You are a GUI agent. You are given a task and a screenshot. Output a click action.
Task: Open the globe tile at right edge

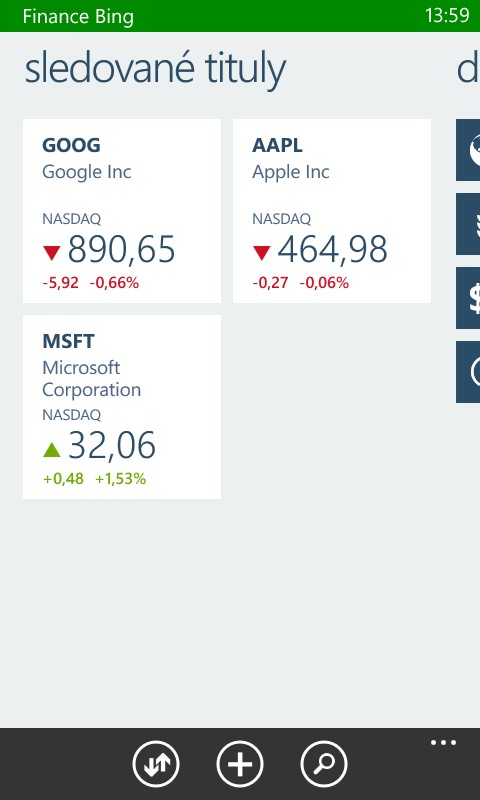[x=468, y=150]
